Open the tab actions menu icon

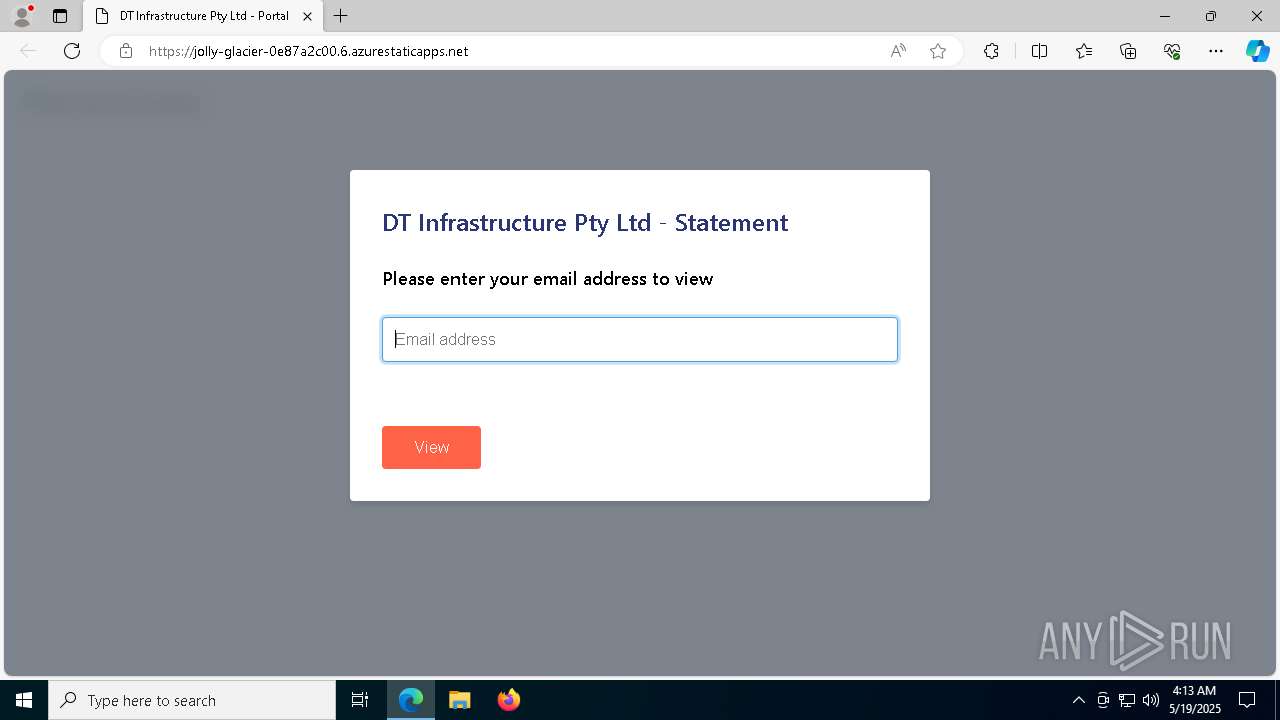60,16
